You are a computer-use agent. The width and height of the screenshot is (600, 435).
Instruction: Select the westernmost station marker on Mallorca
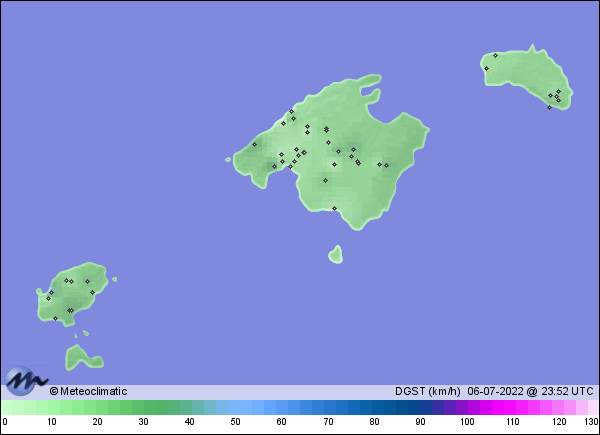(x=254, y=145)
